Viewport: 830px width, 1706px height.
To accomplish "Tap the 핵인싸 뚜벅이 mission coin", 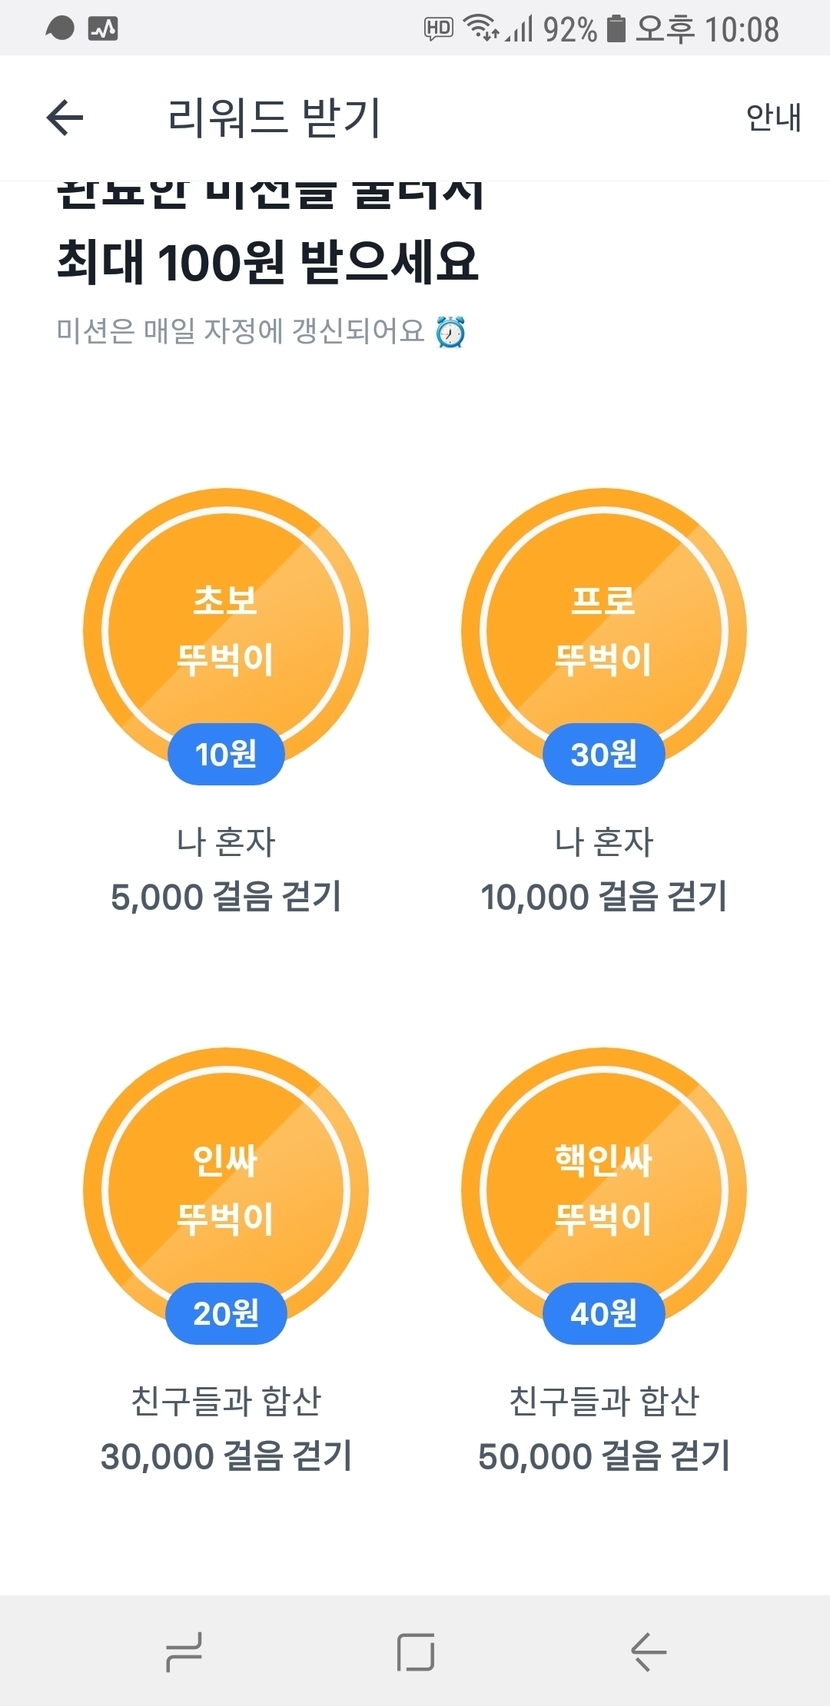I will [604, 1190].
